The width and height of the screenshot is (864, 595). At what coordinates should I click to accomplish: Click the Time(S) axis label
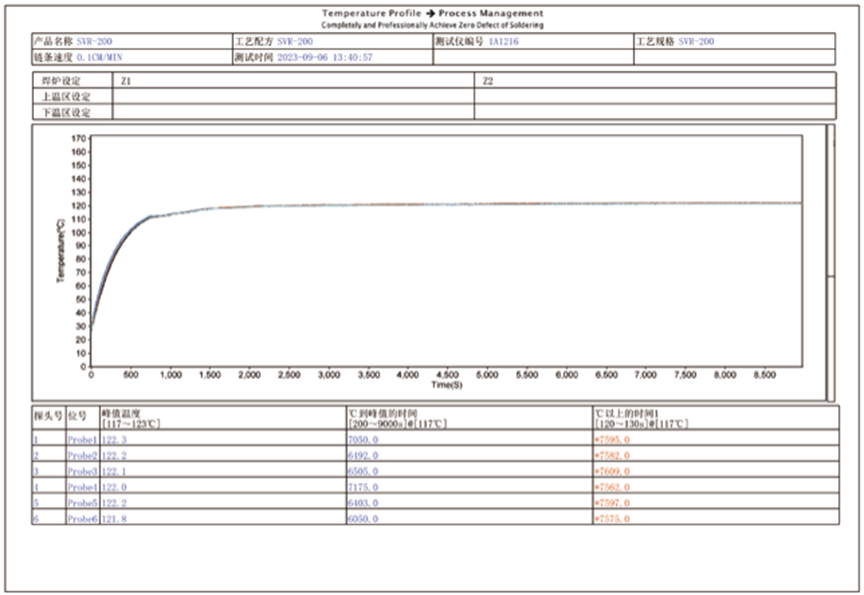pyautogui.click(x=446, y=384)
